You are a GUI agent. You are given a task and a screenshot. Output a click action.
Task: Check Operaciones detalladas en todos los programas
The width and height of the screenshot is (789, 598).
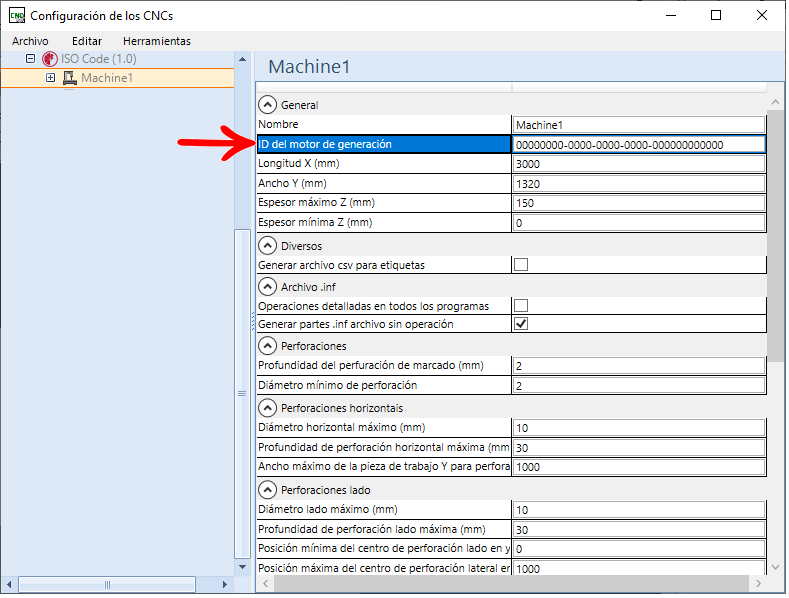point(521,306)
